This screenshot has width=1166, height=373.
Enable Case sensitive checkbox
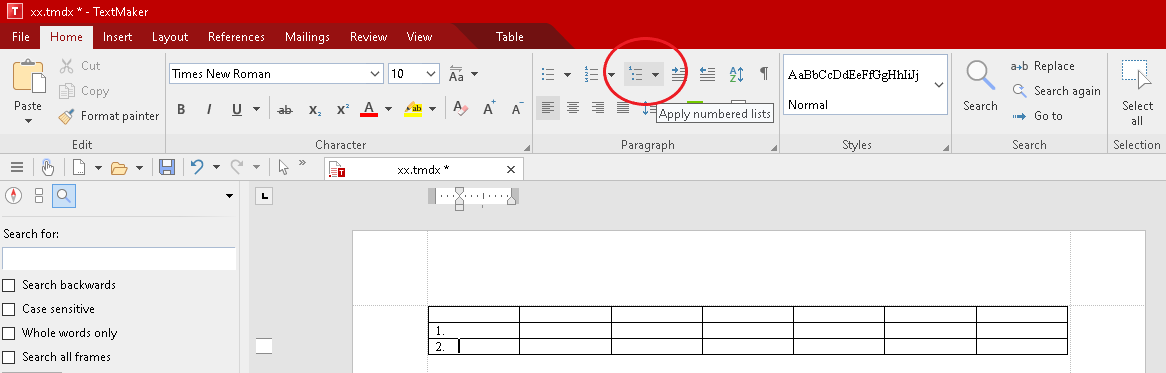tap(9, 309)
